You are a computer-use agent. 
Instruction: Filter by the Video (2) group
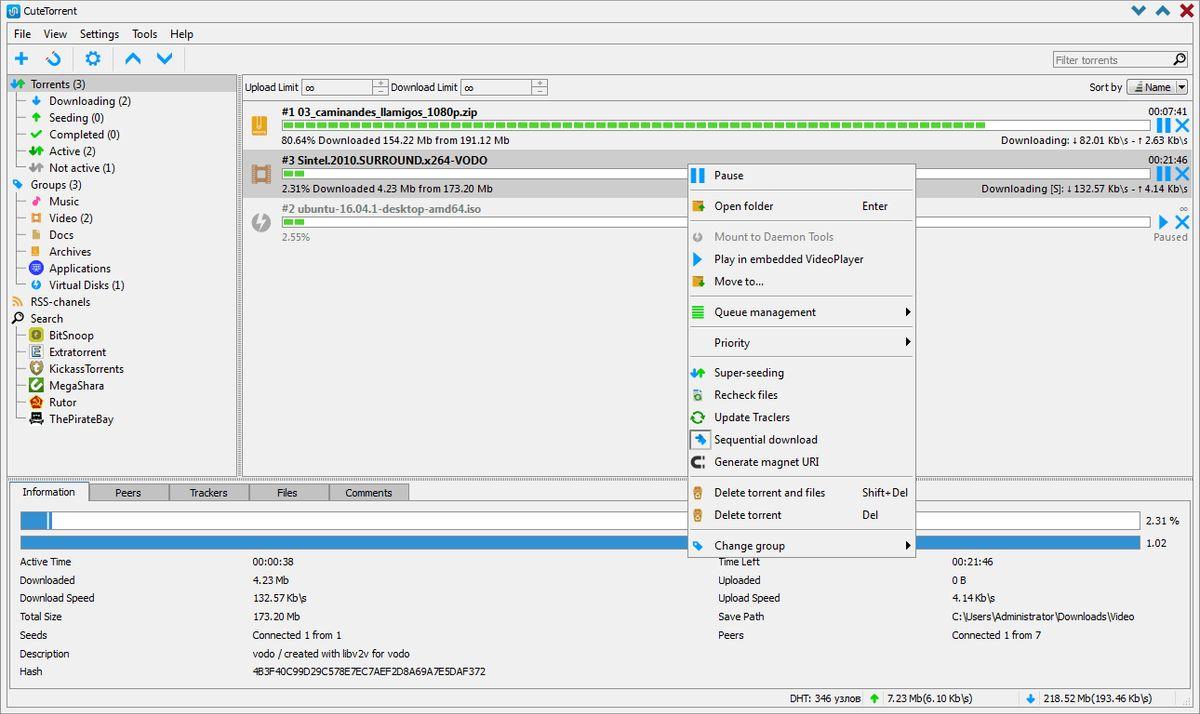pos(71,218)
